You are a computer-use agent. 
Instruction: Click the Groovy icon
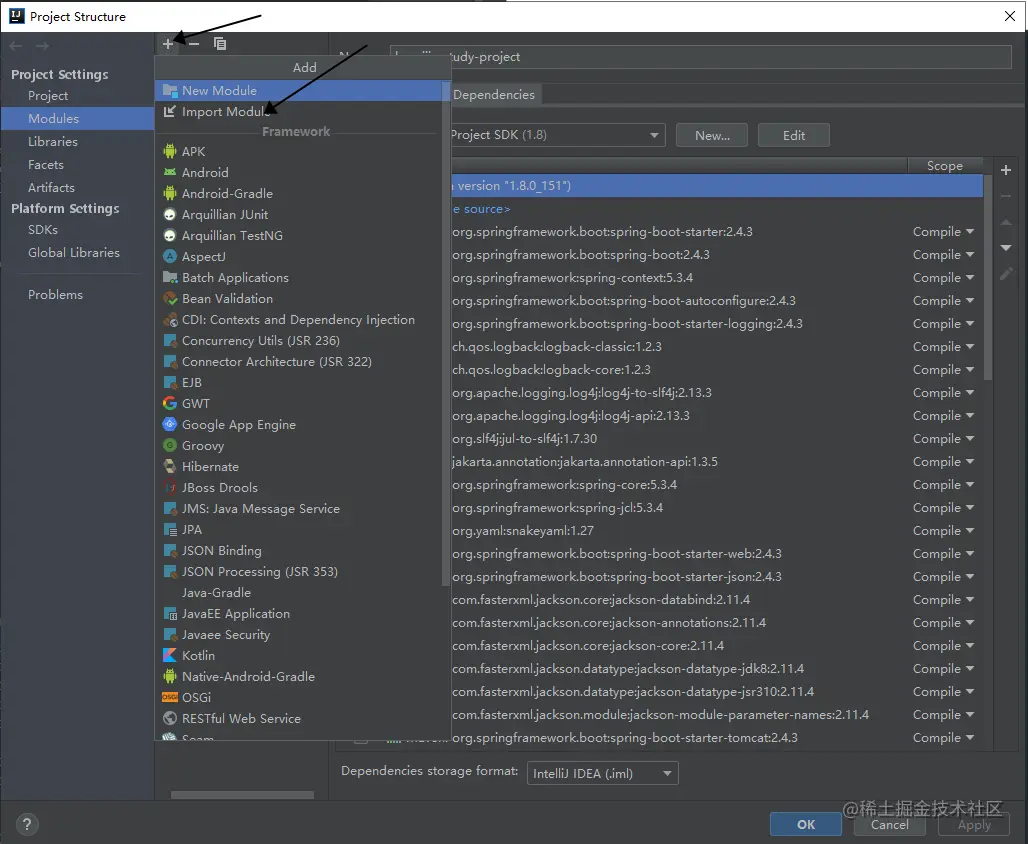pyautogui.click(x=170, y=445)
